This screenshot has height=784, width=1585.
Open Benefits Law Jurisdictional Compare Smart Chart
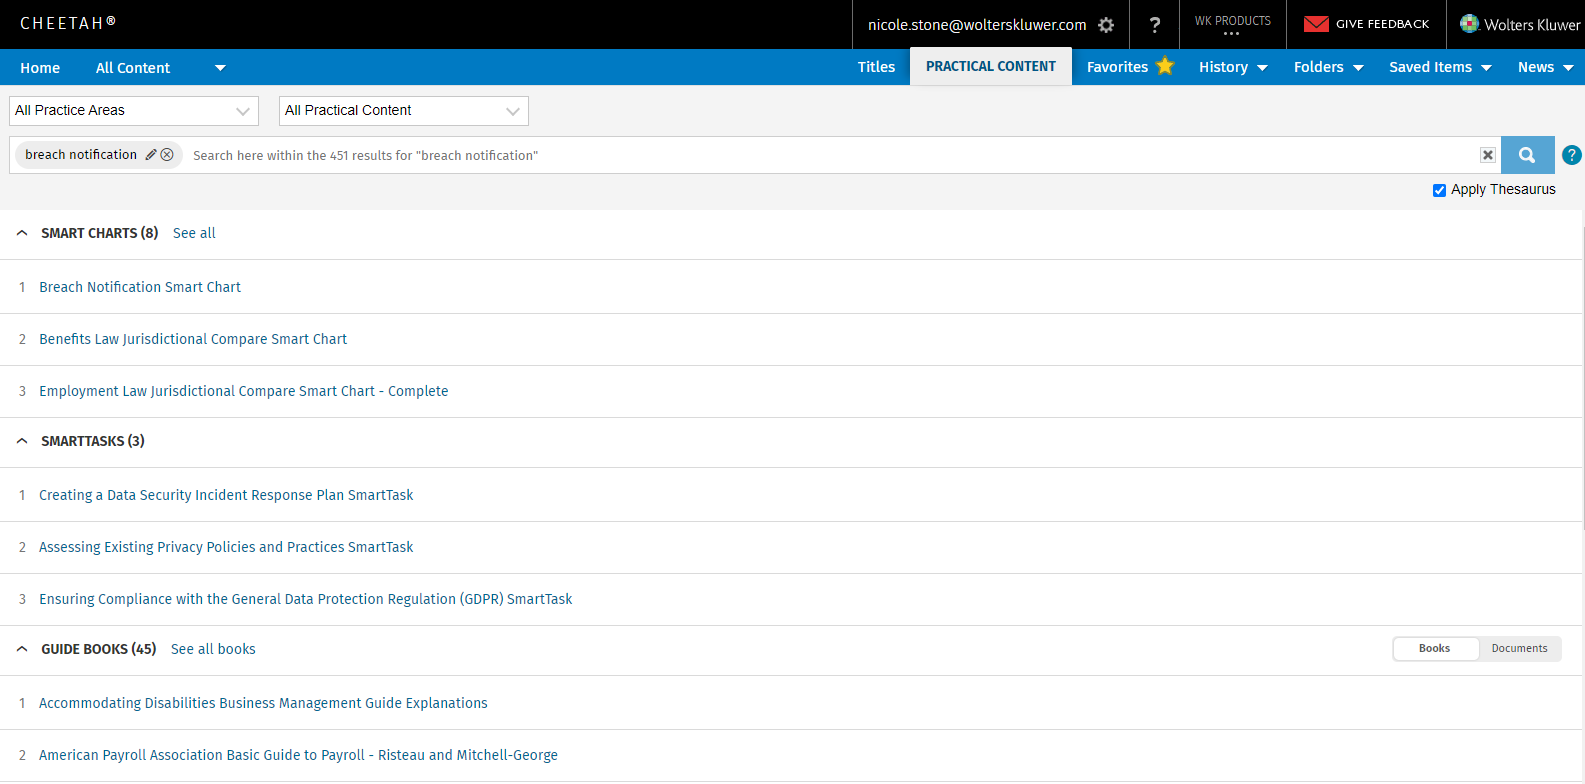click(193, 339)
